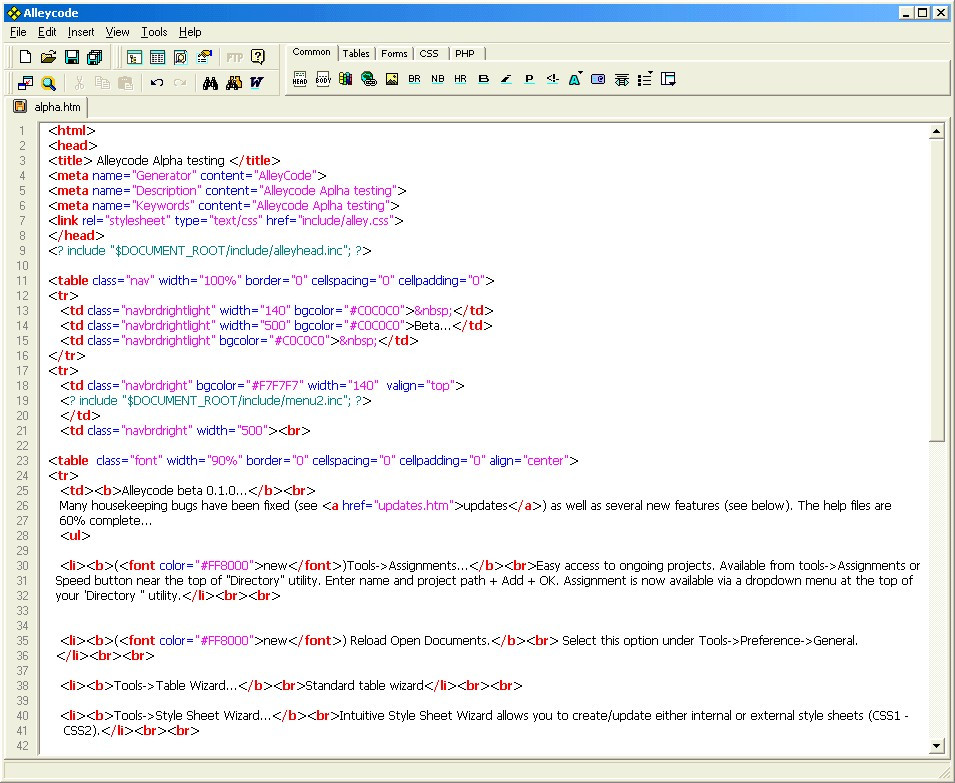Open the Edit menu
The image size is (955, 783).
(47, 32)
